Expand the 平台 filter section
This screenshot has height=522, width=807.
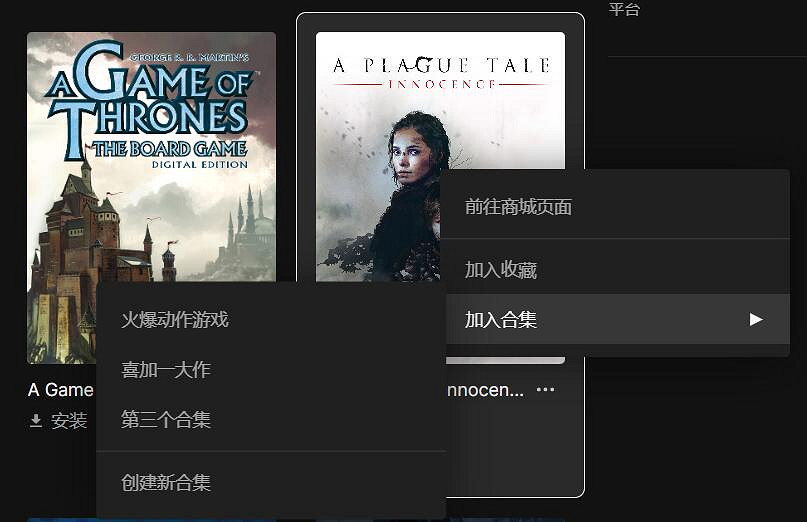click(x=624, y=9)
